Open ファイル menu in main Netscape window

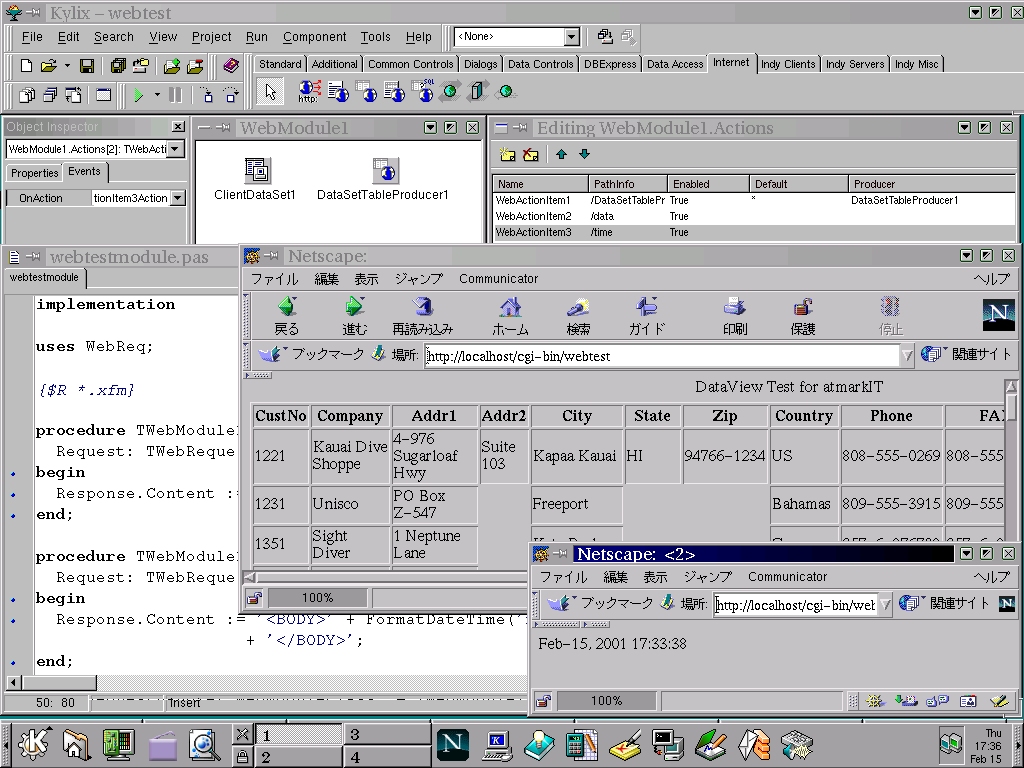(274, 279)
